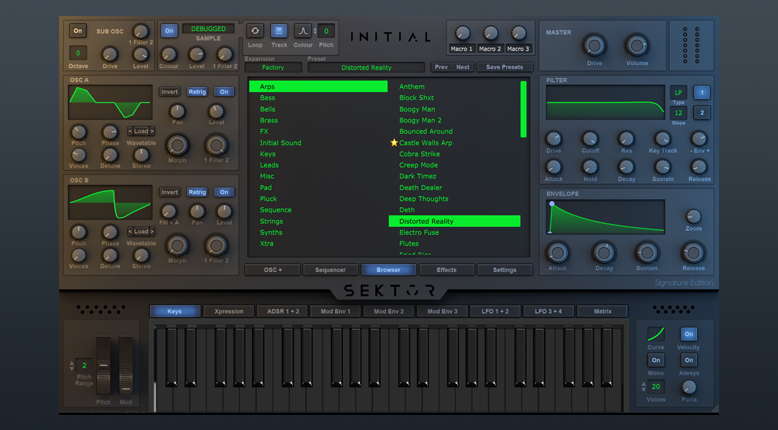Click the Pitch wheel

[103, 366]
